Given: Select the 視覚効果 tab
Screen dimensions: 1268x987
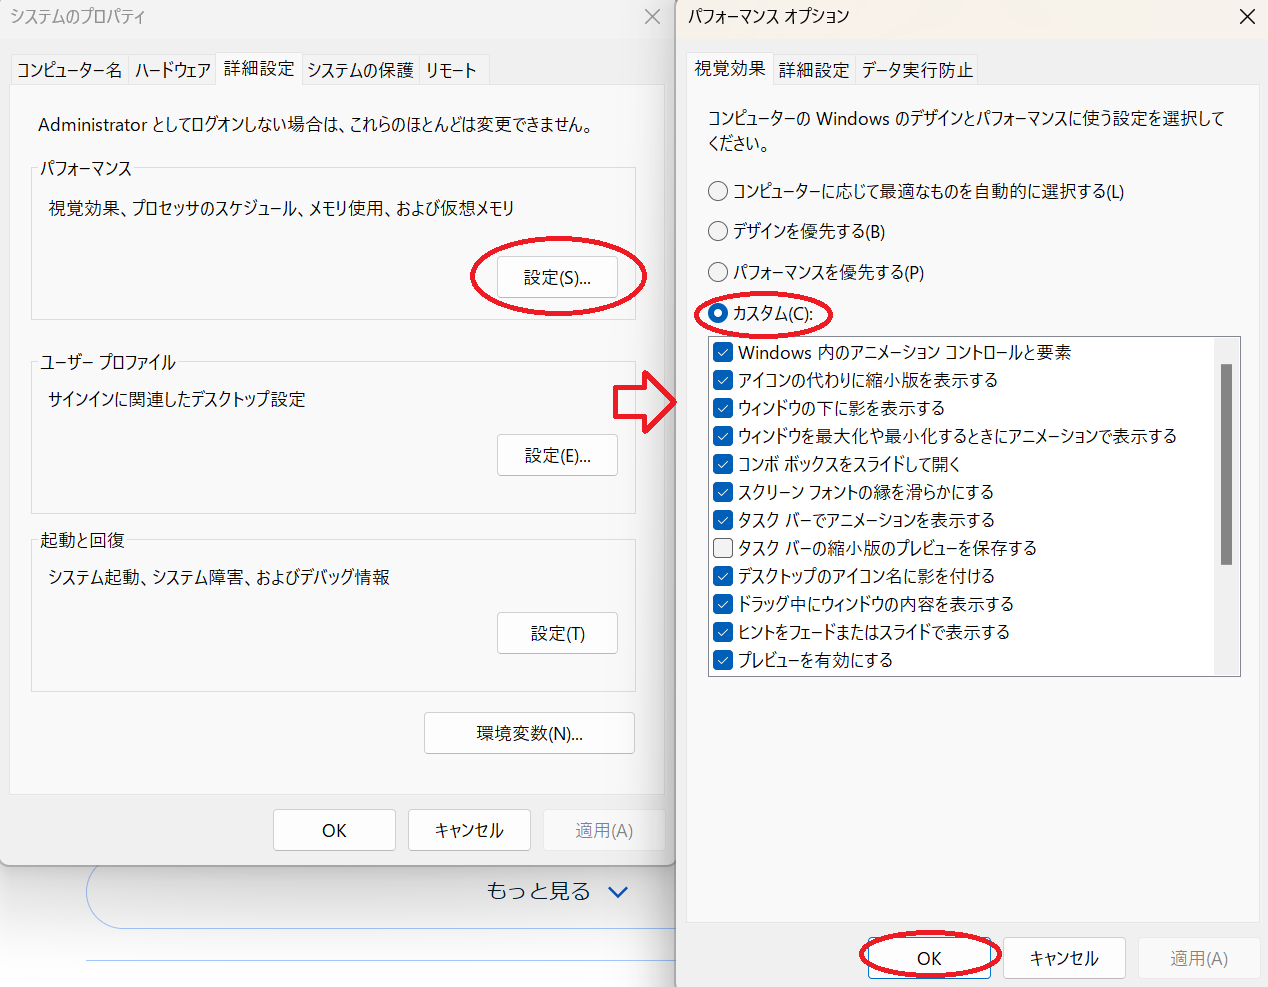Looking at the screenshot, I should (730, 68).
